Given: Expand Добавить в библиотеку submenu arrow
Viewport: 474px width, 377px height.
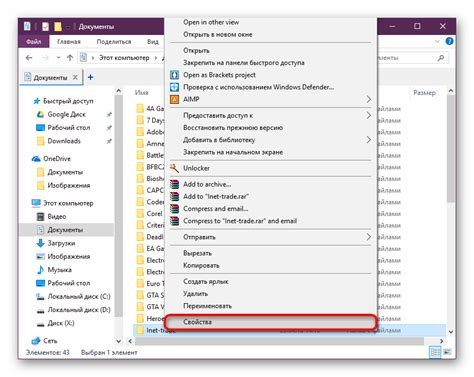Looking at the screenshot, I should click(x=368, y=140).
